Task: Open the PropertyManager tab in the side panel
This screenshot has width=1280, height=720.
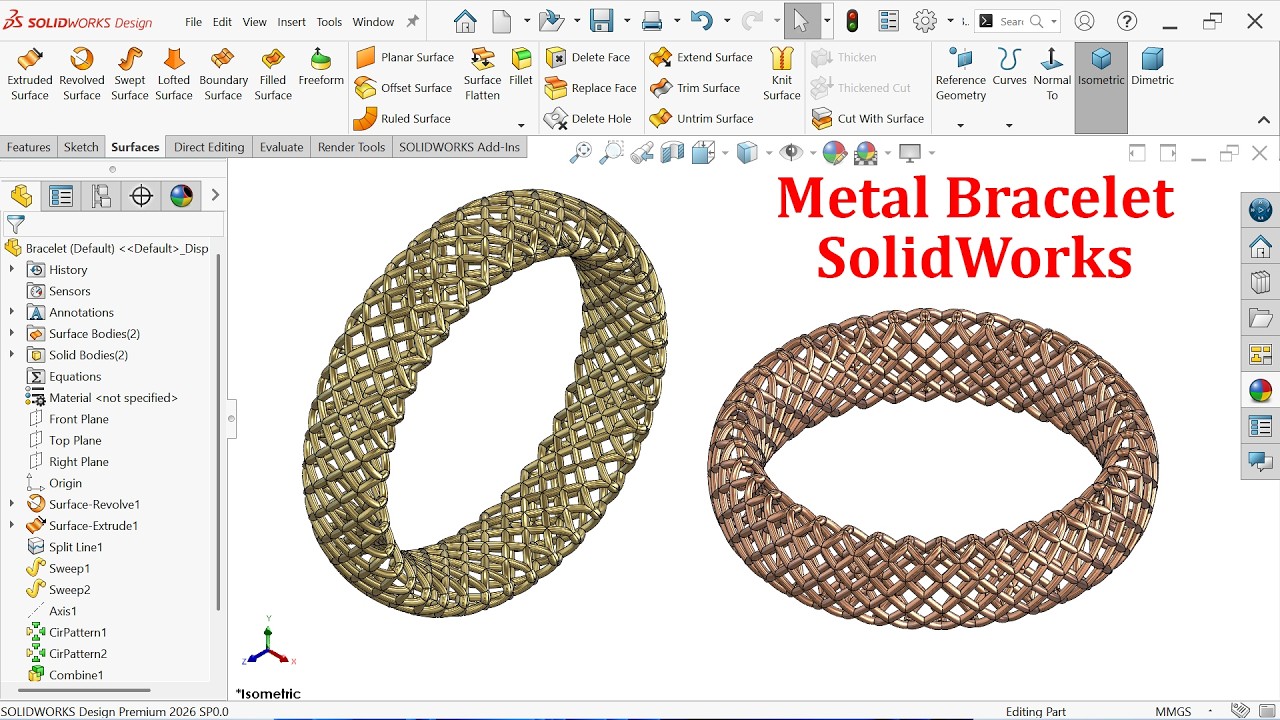Action: [x=61, y=196]
